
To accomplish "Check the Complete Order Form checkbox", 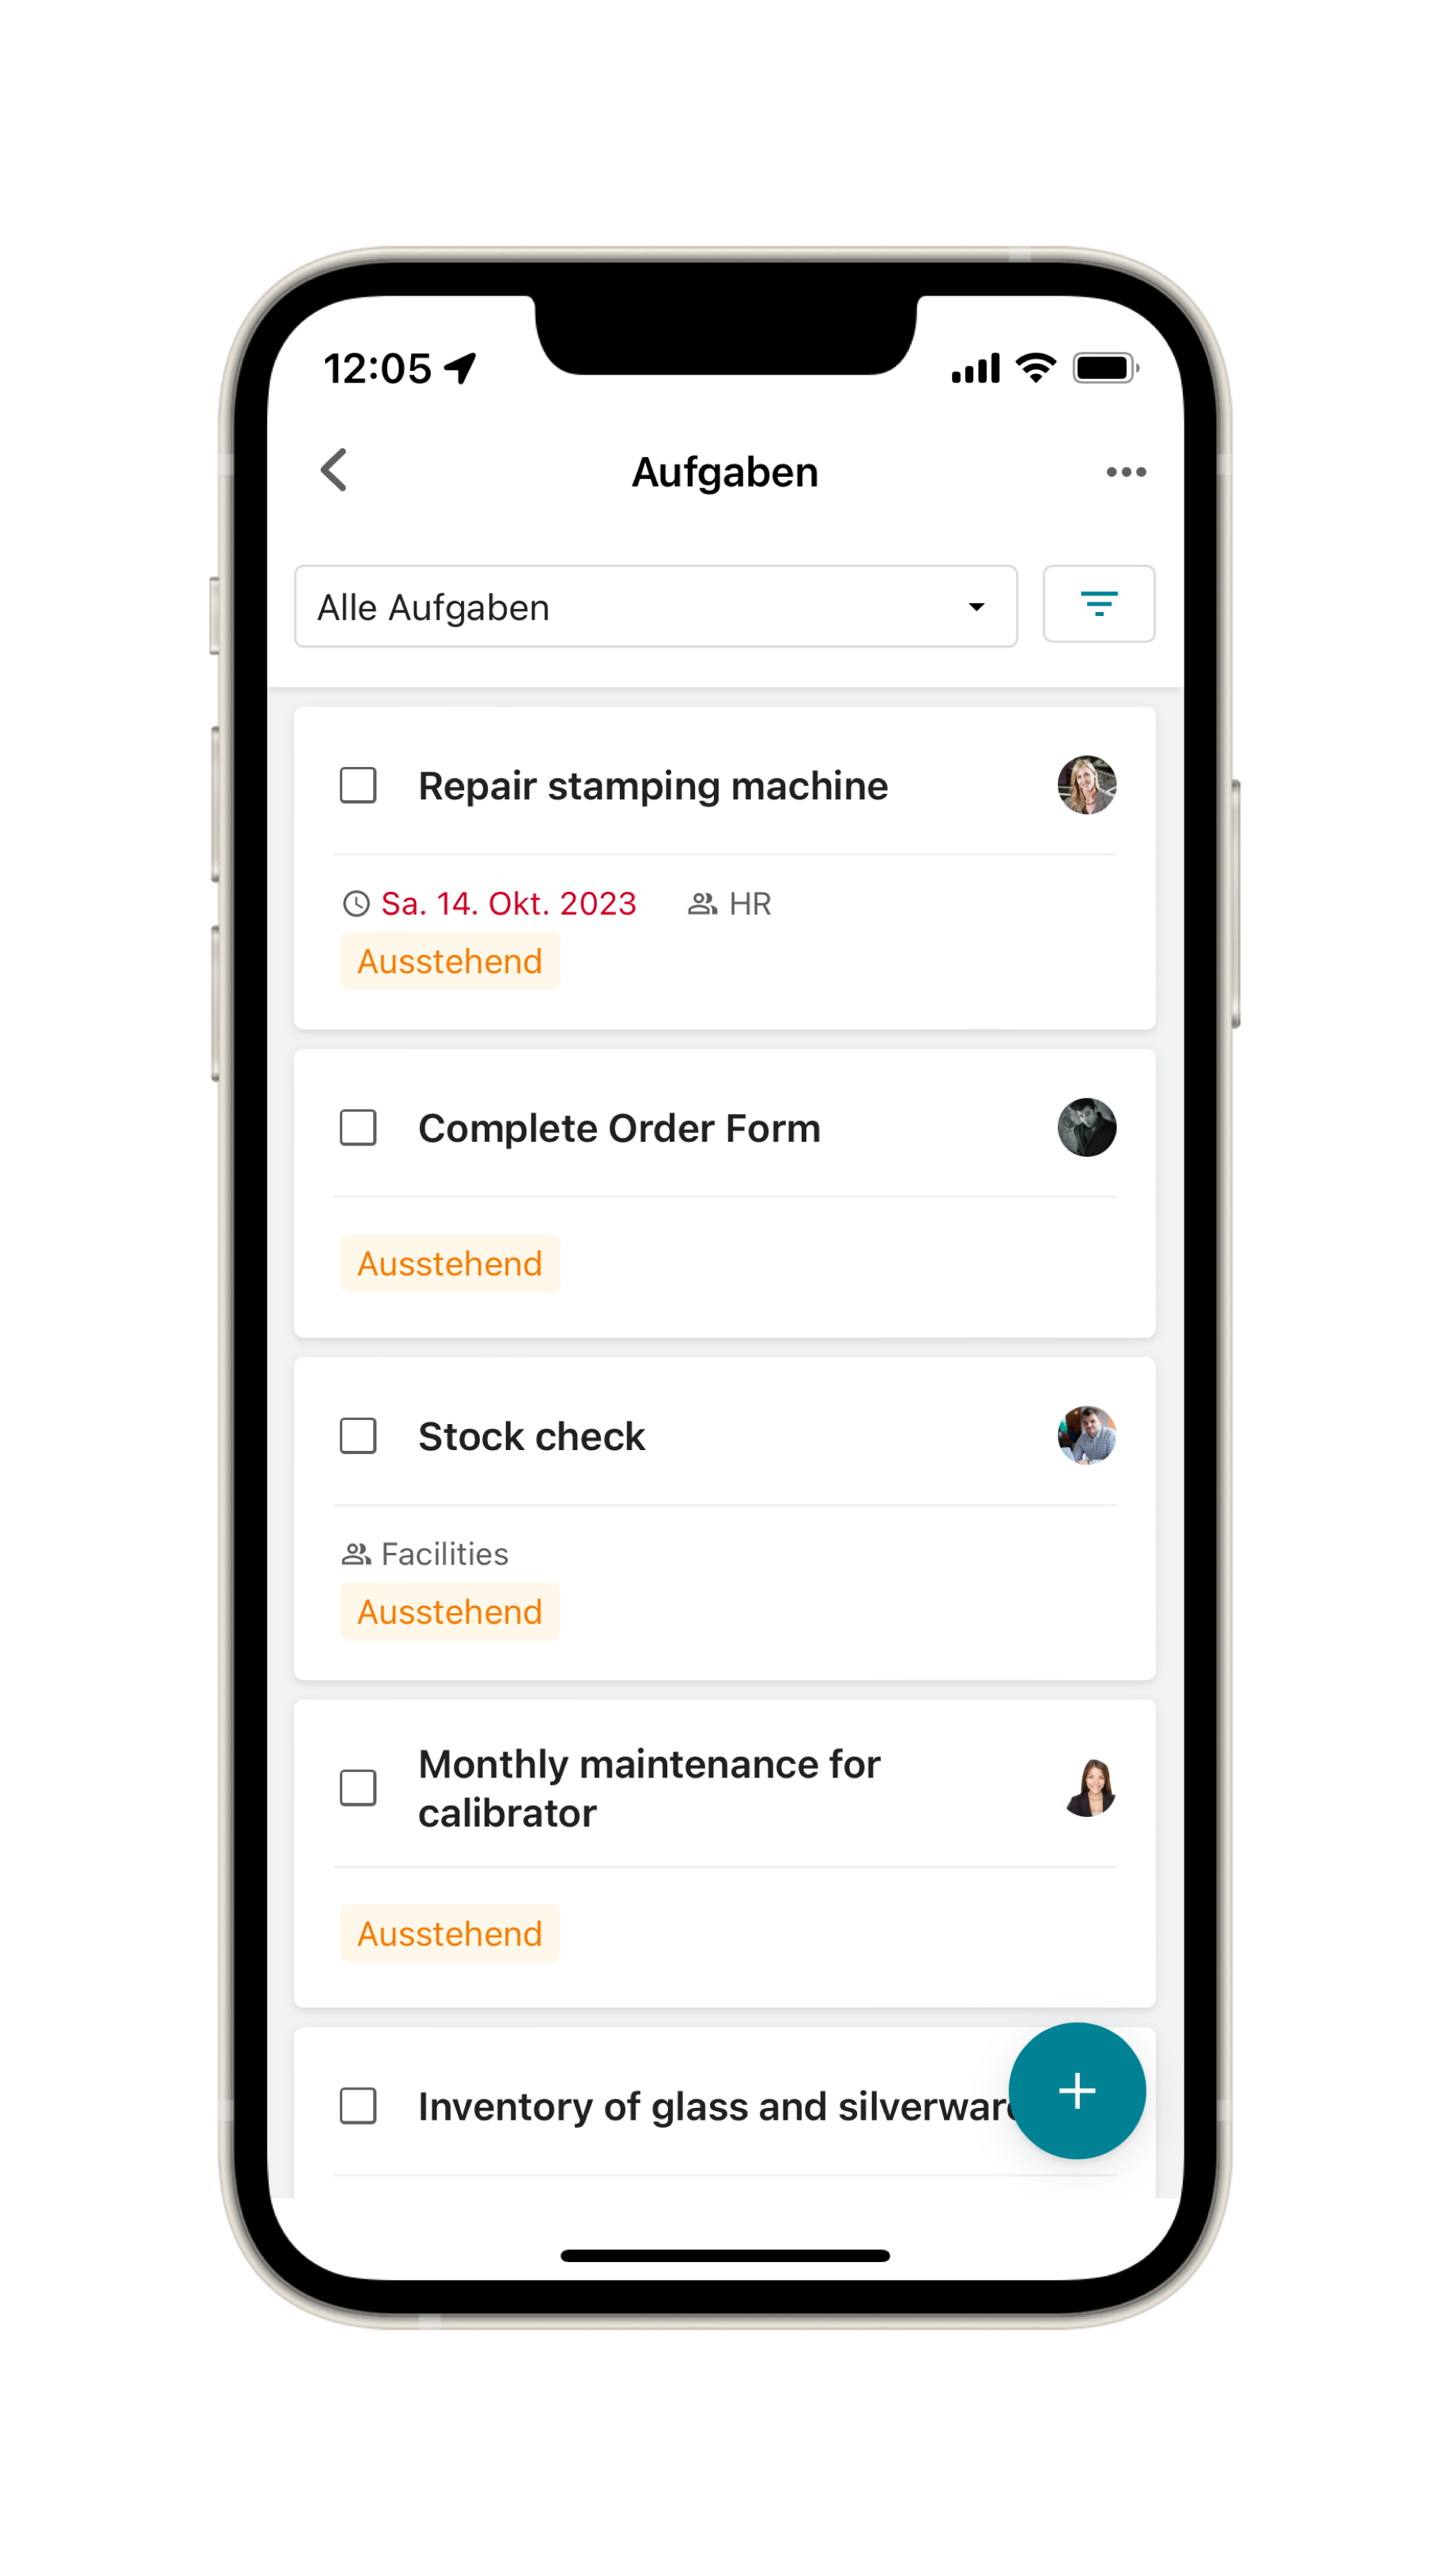I will click(x=358, y=1127).
